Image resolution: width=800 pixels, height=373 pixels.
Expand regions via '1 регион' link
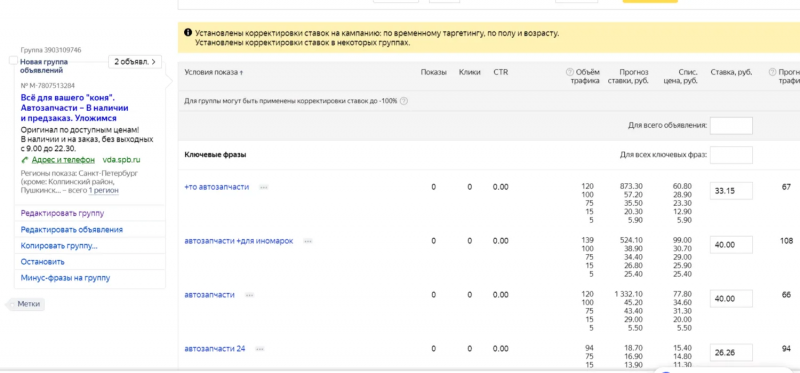104,190
